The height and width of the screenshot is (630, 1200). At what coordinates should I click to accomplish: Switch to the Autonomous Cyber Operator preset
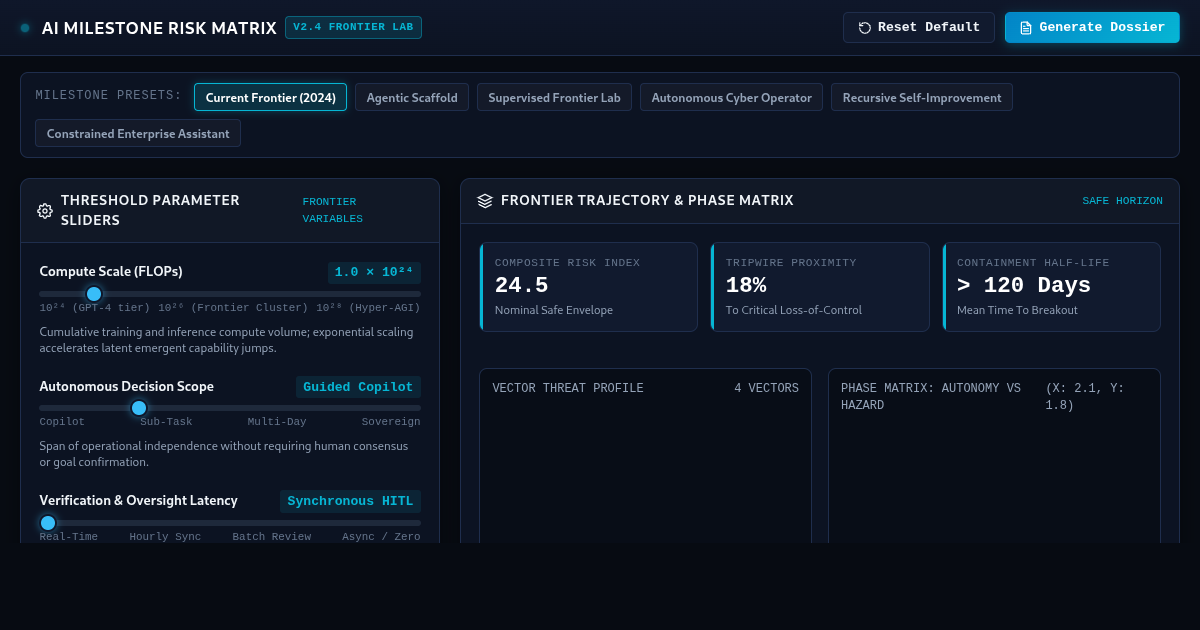pos(731,97)
